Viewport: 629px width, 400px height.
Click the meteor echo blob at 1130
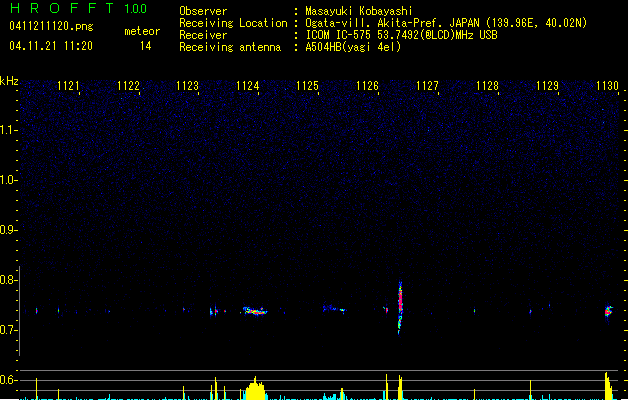[x=609, y=311]
